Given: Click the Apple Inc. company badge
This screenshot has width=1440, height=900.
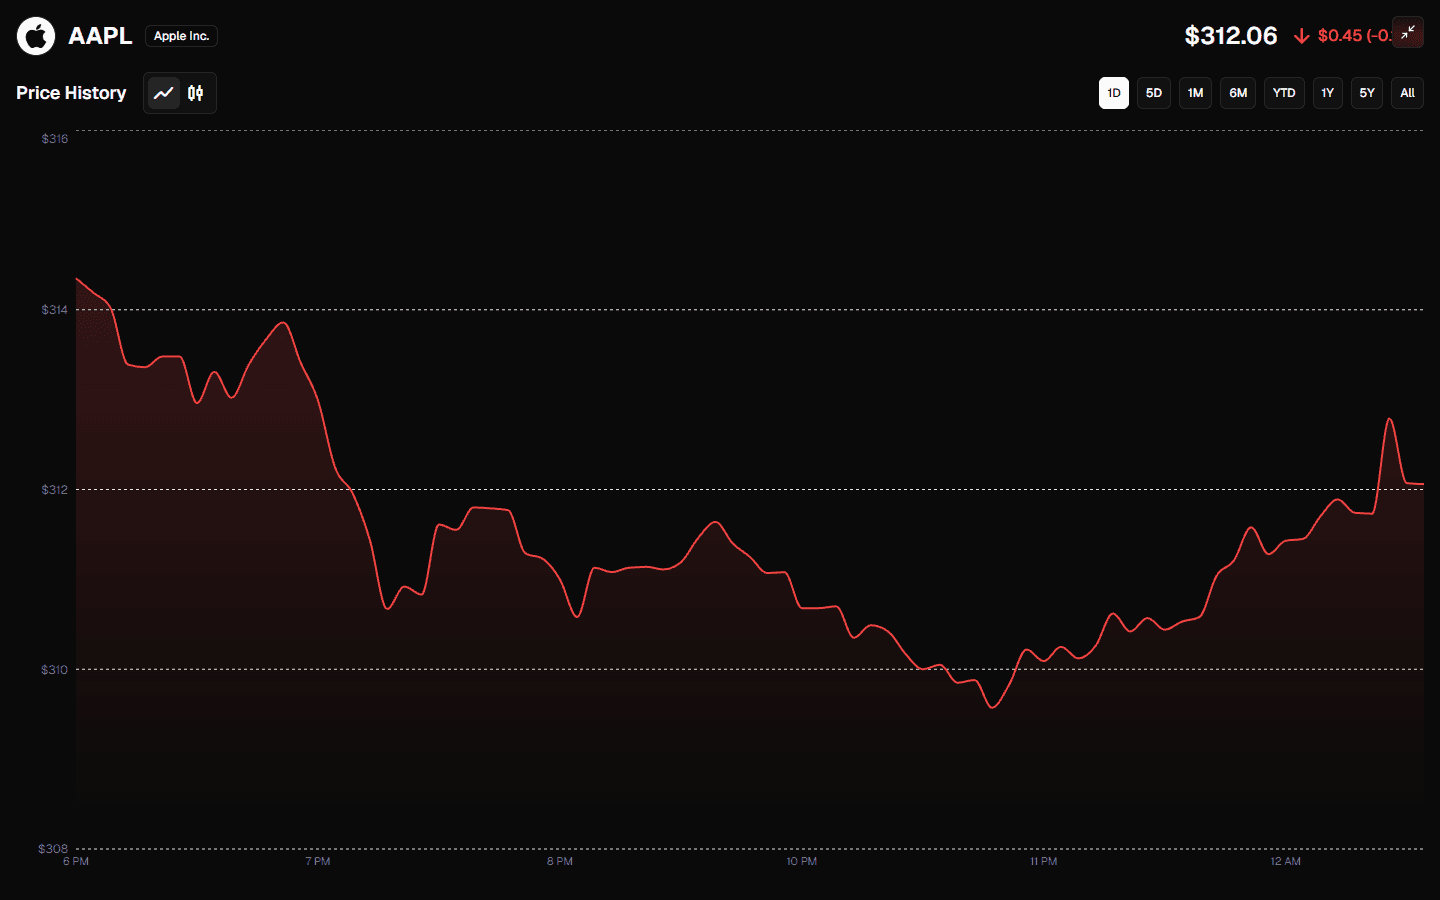Looking at the screenshot, I should pos(181,36).
